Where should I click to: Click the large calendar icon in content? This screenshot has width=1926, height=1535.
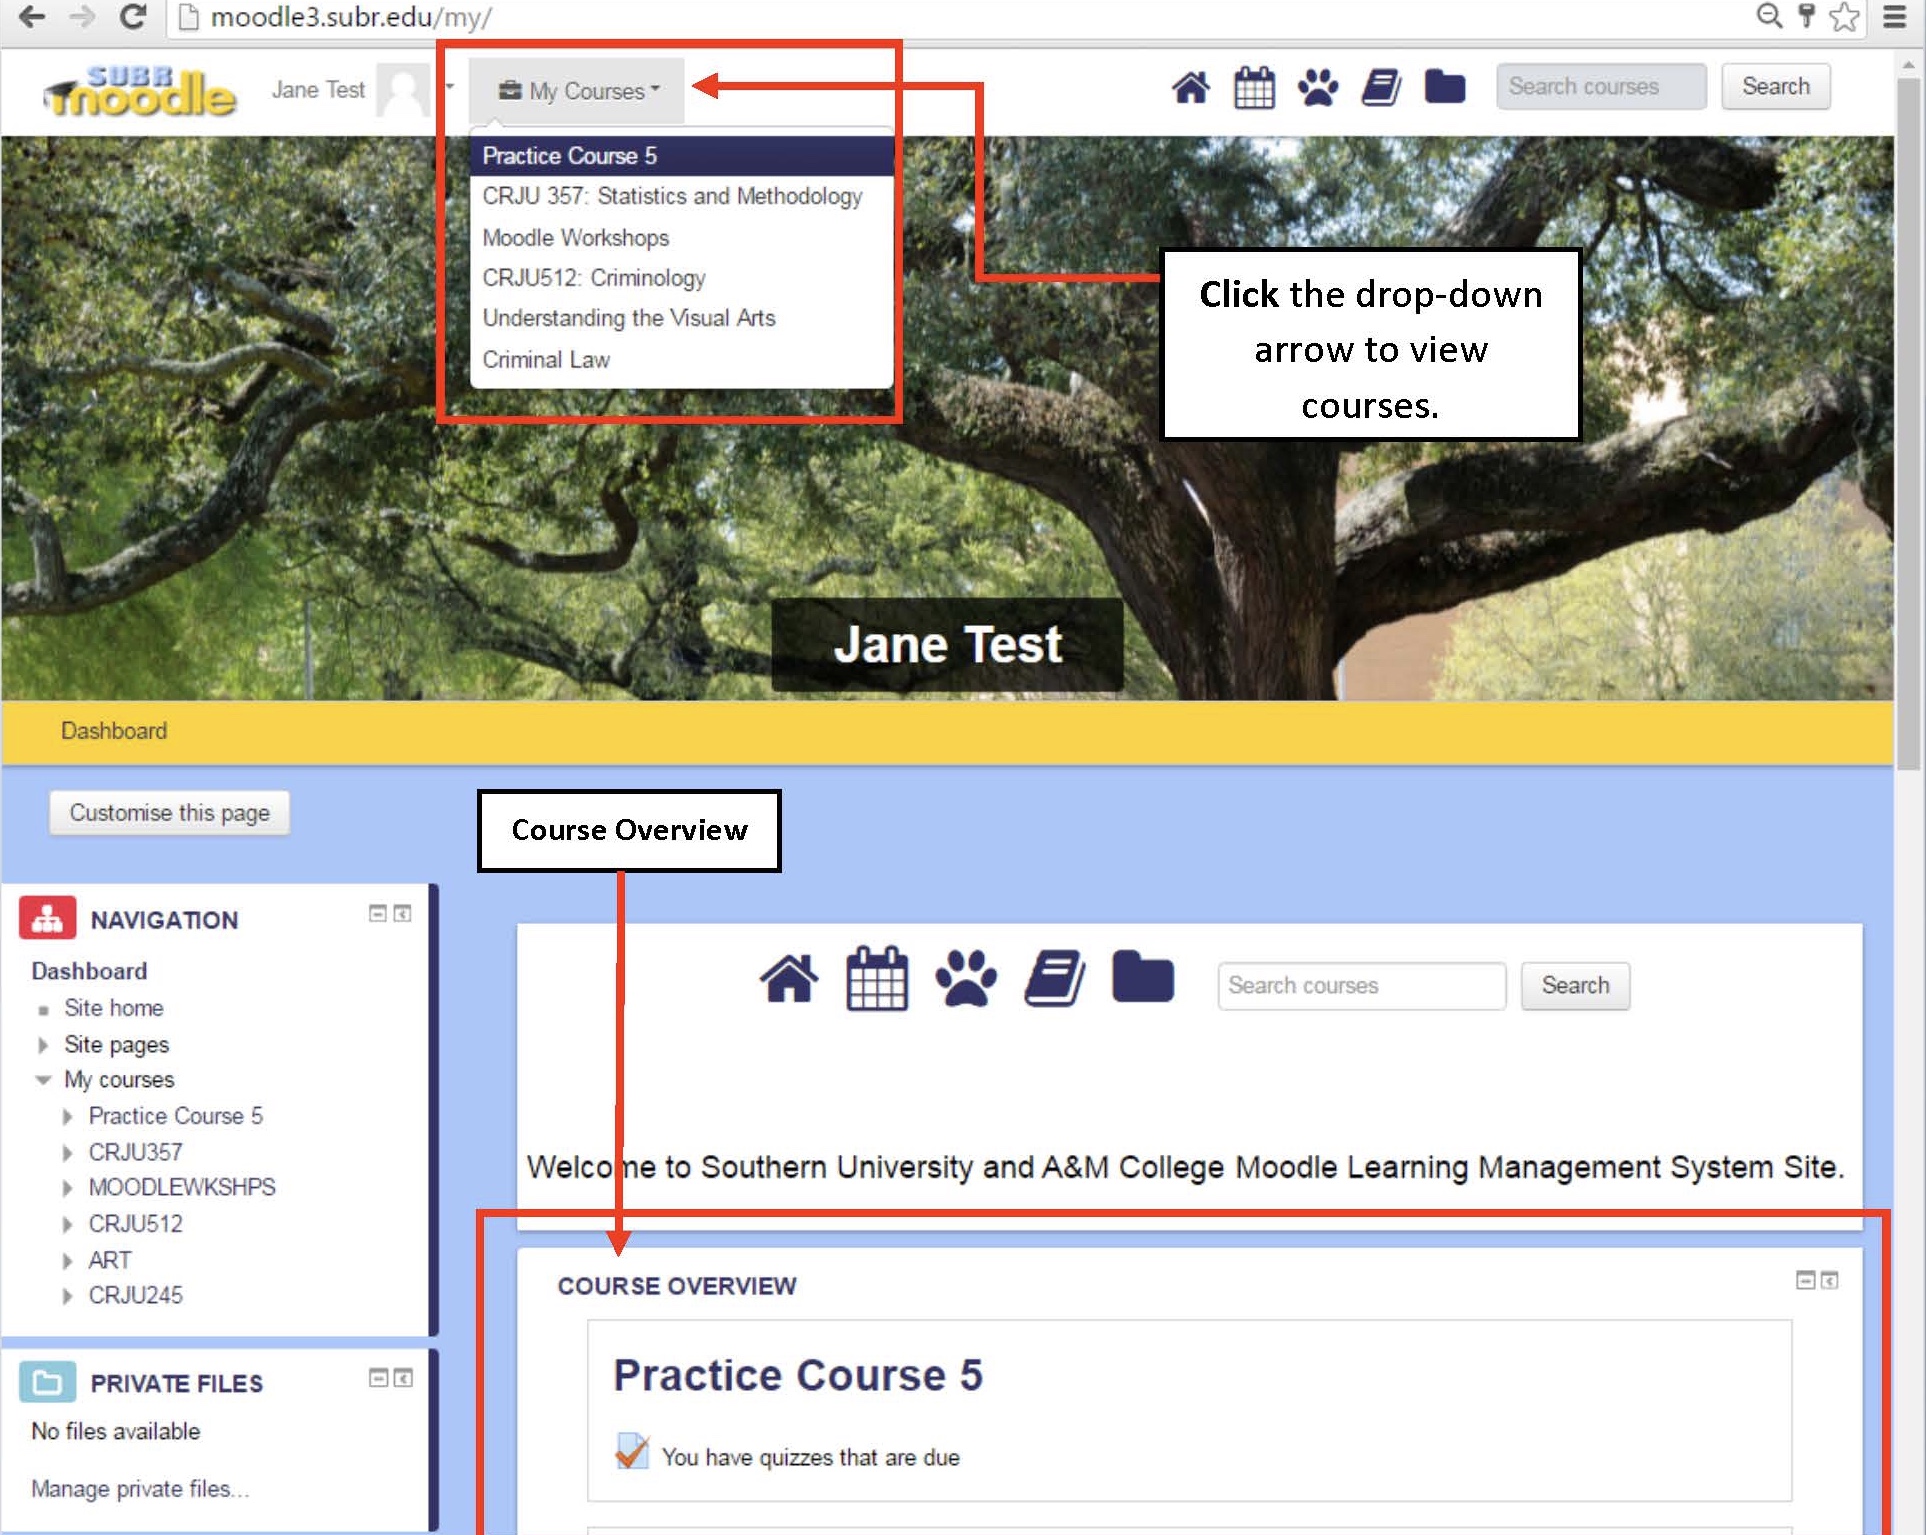(x=877, y=978)
